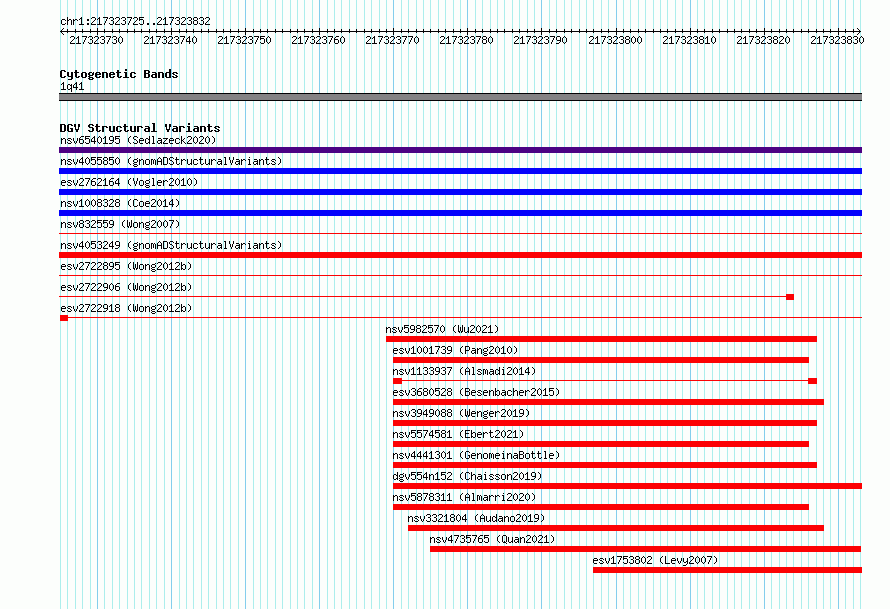Open variant nsv4735765 (Quan2021)
The width and height of the screenshot is (890, 609).
[x=492, y=539]
